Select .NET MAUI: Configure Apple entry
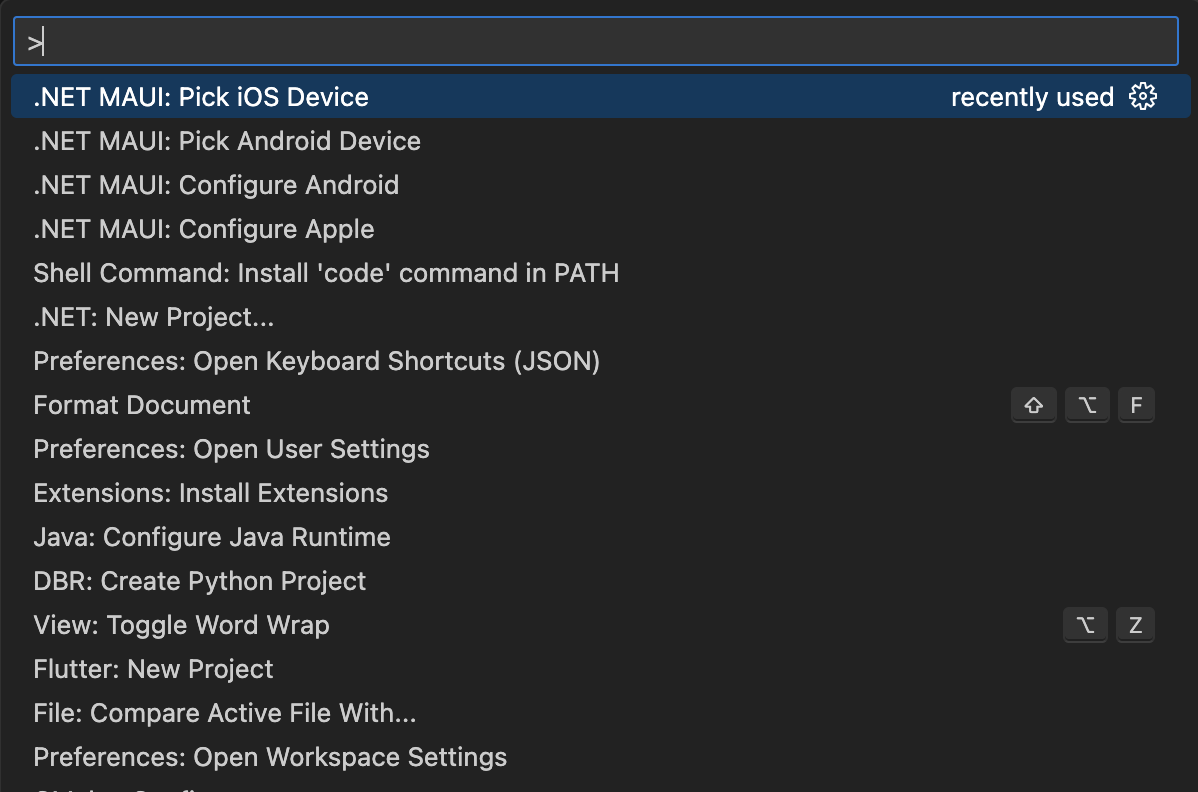 click(204, 229)
